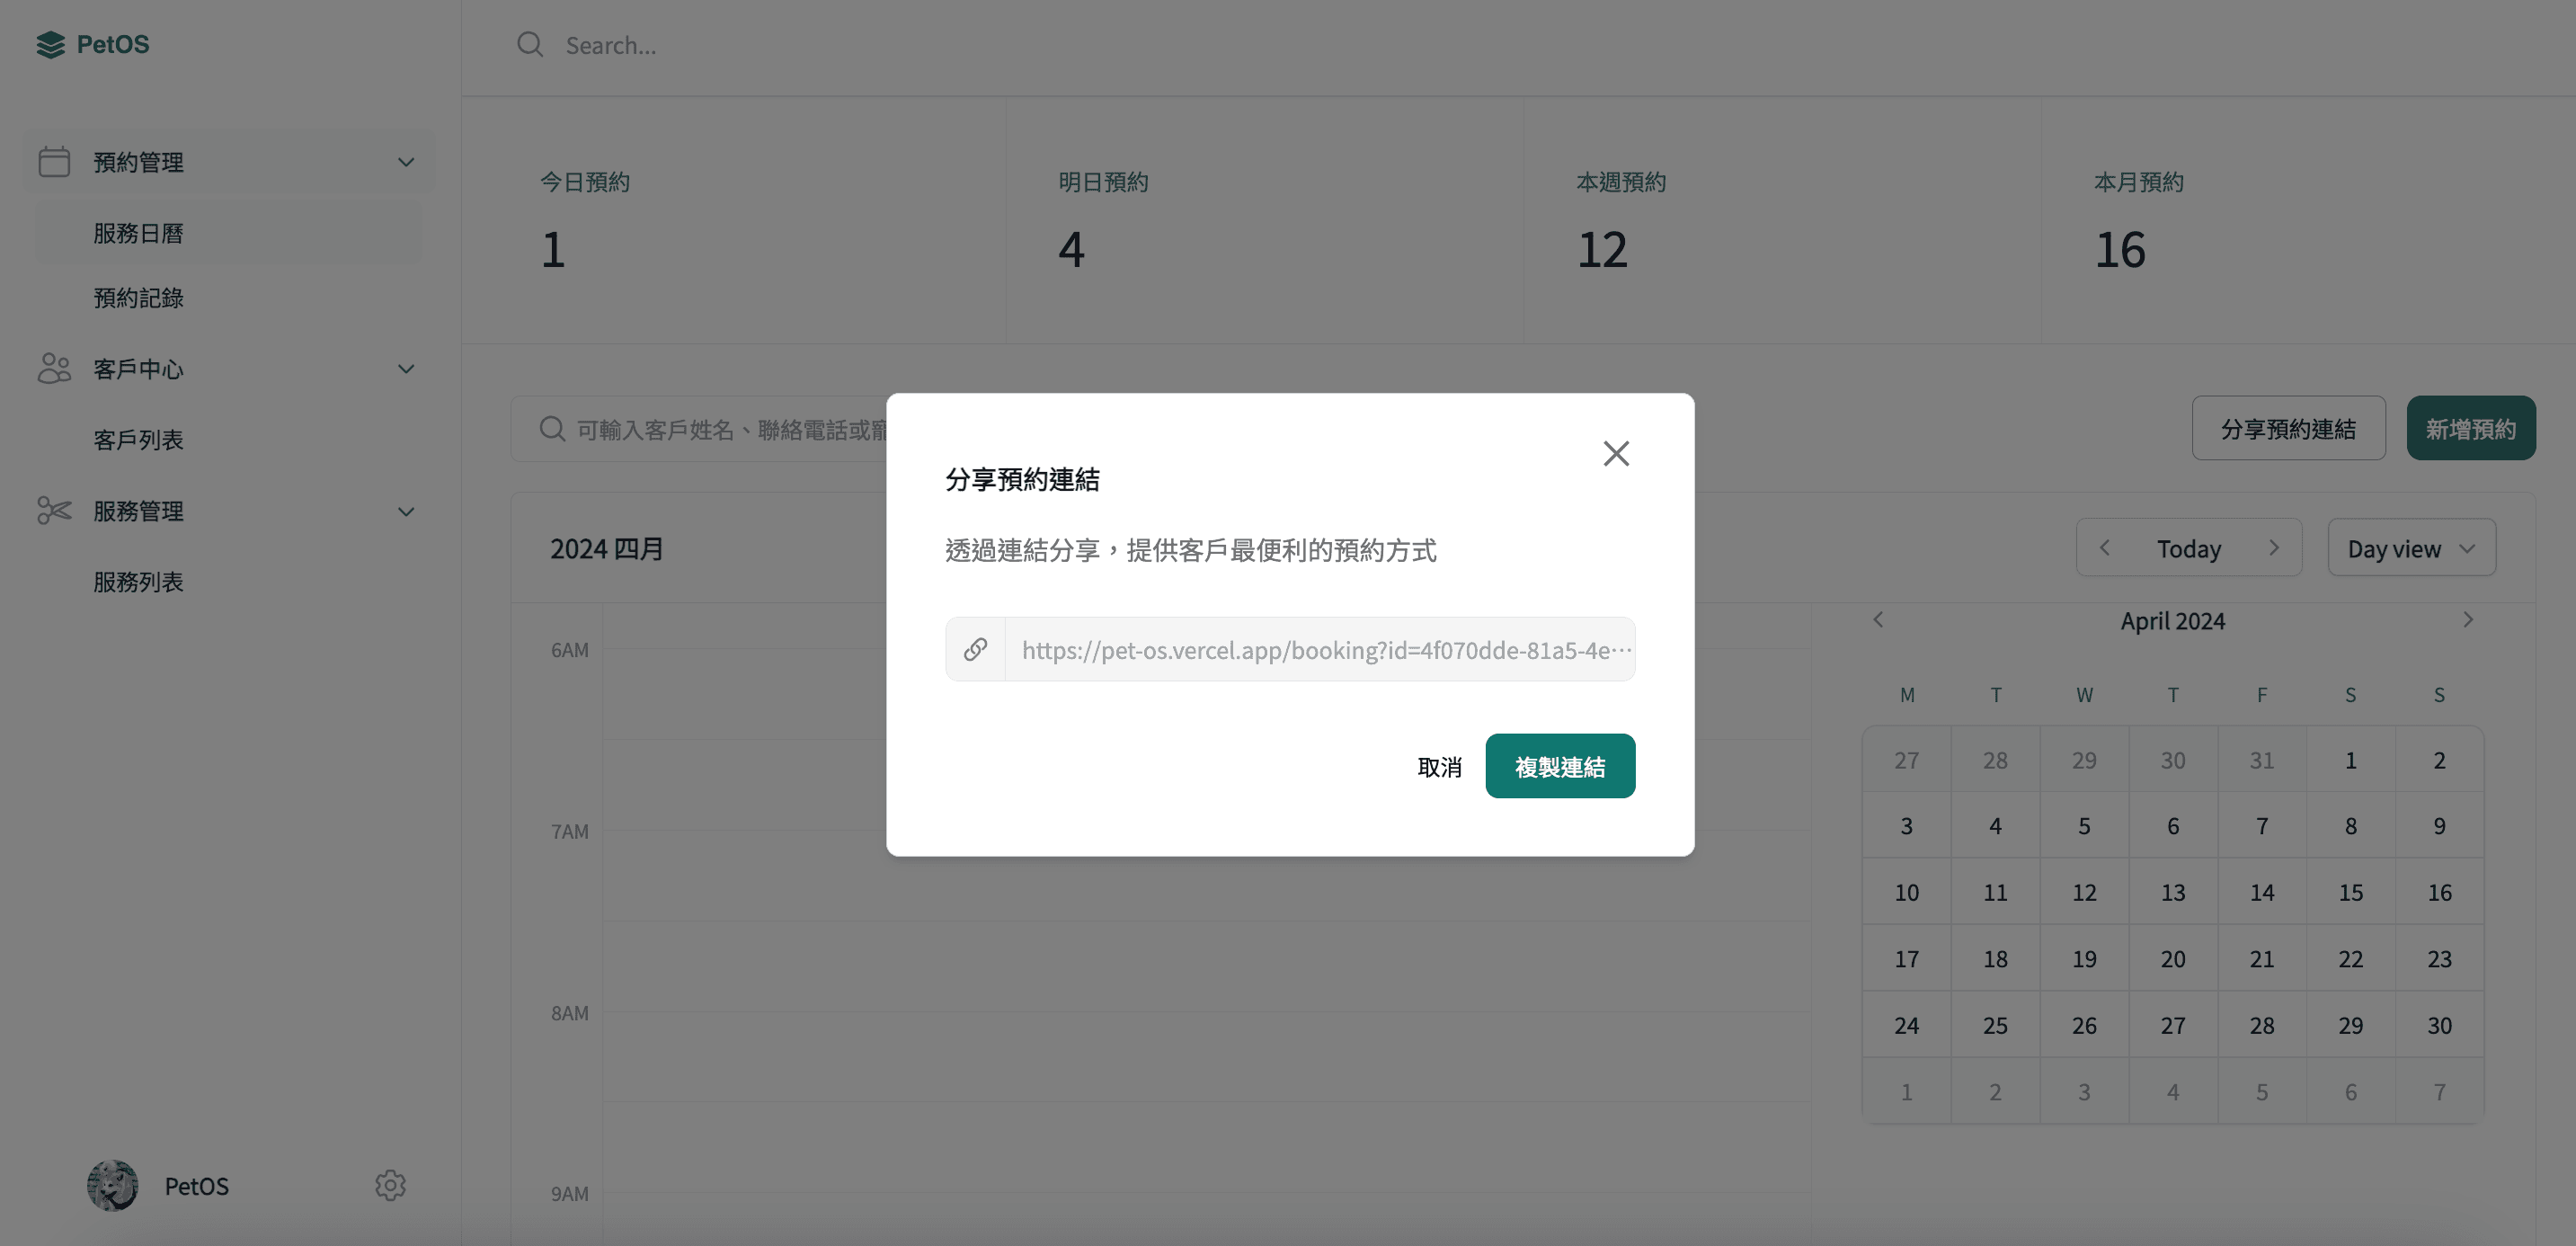Select April 1 in mini calendar
Viewport: 2576px width, 1246px height.
tap(2350, 760)
